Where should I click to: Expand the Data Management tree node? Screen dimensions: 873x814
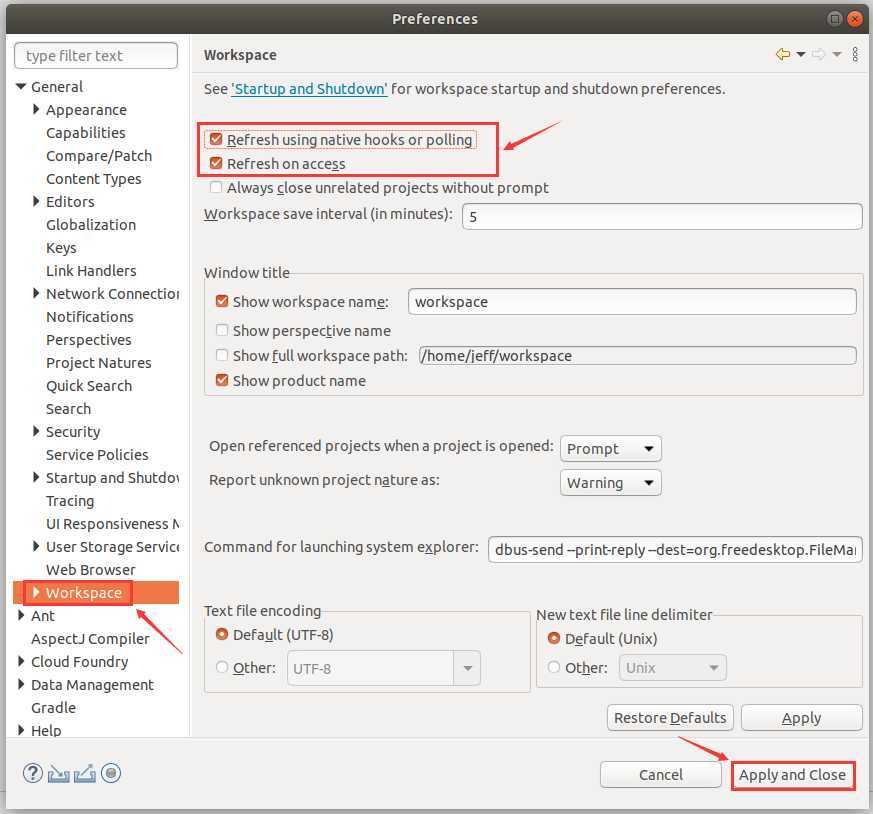[21, 684]
